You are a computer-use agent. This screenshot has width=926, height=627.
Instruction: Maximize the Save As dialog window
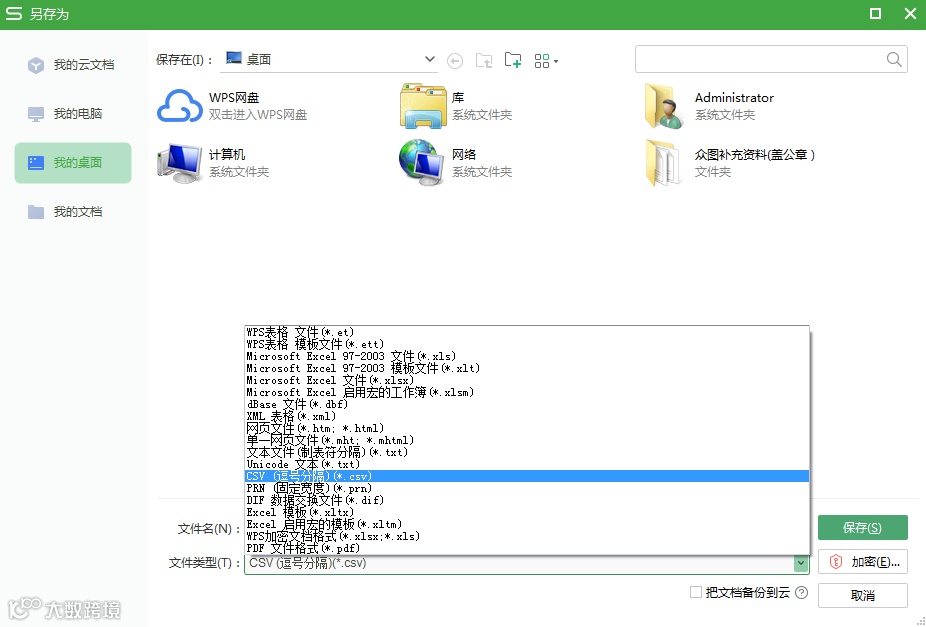point(875,14)
